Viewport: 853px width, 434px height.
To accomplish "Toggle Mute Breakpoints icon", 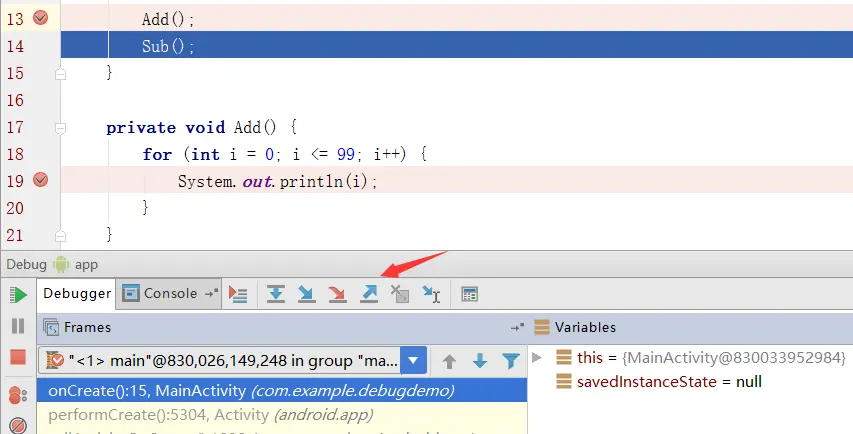I will tap(18, 425).
